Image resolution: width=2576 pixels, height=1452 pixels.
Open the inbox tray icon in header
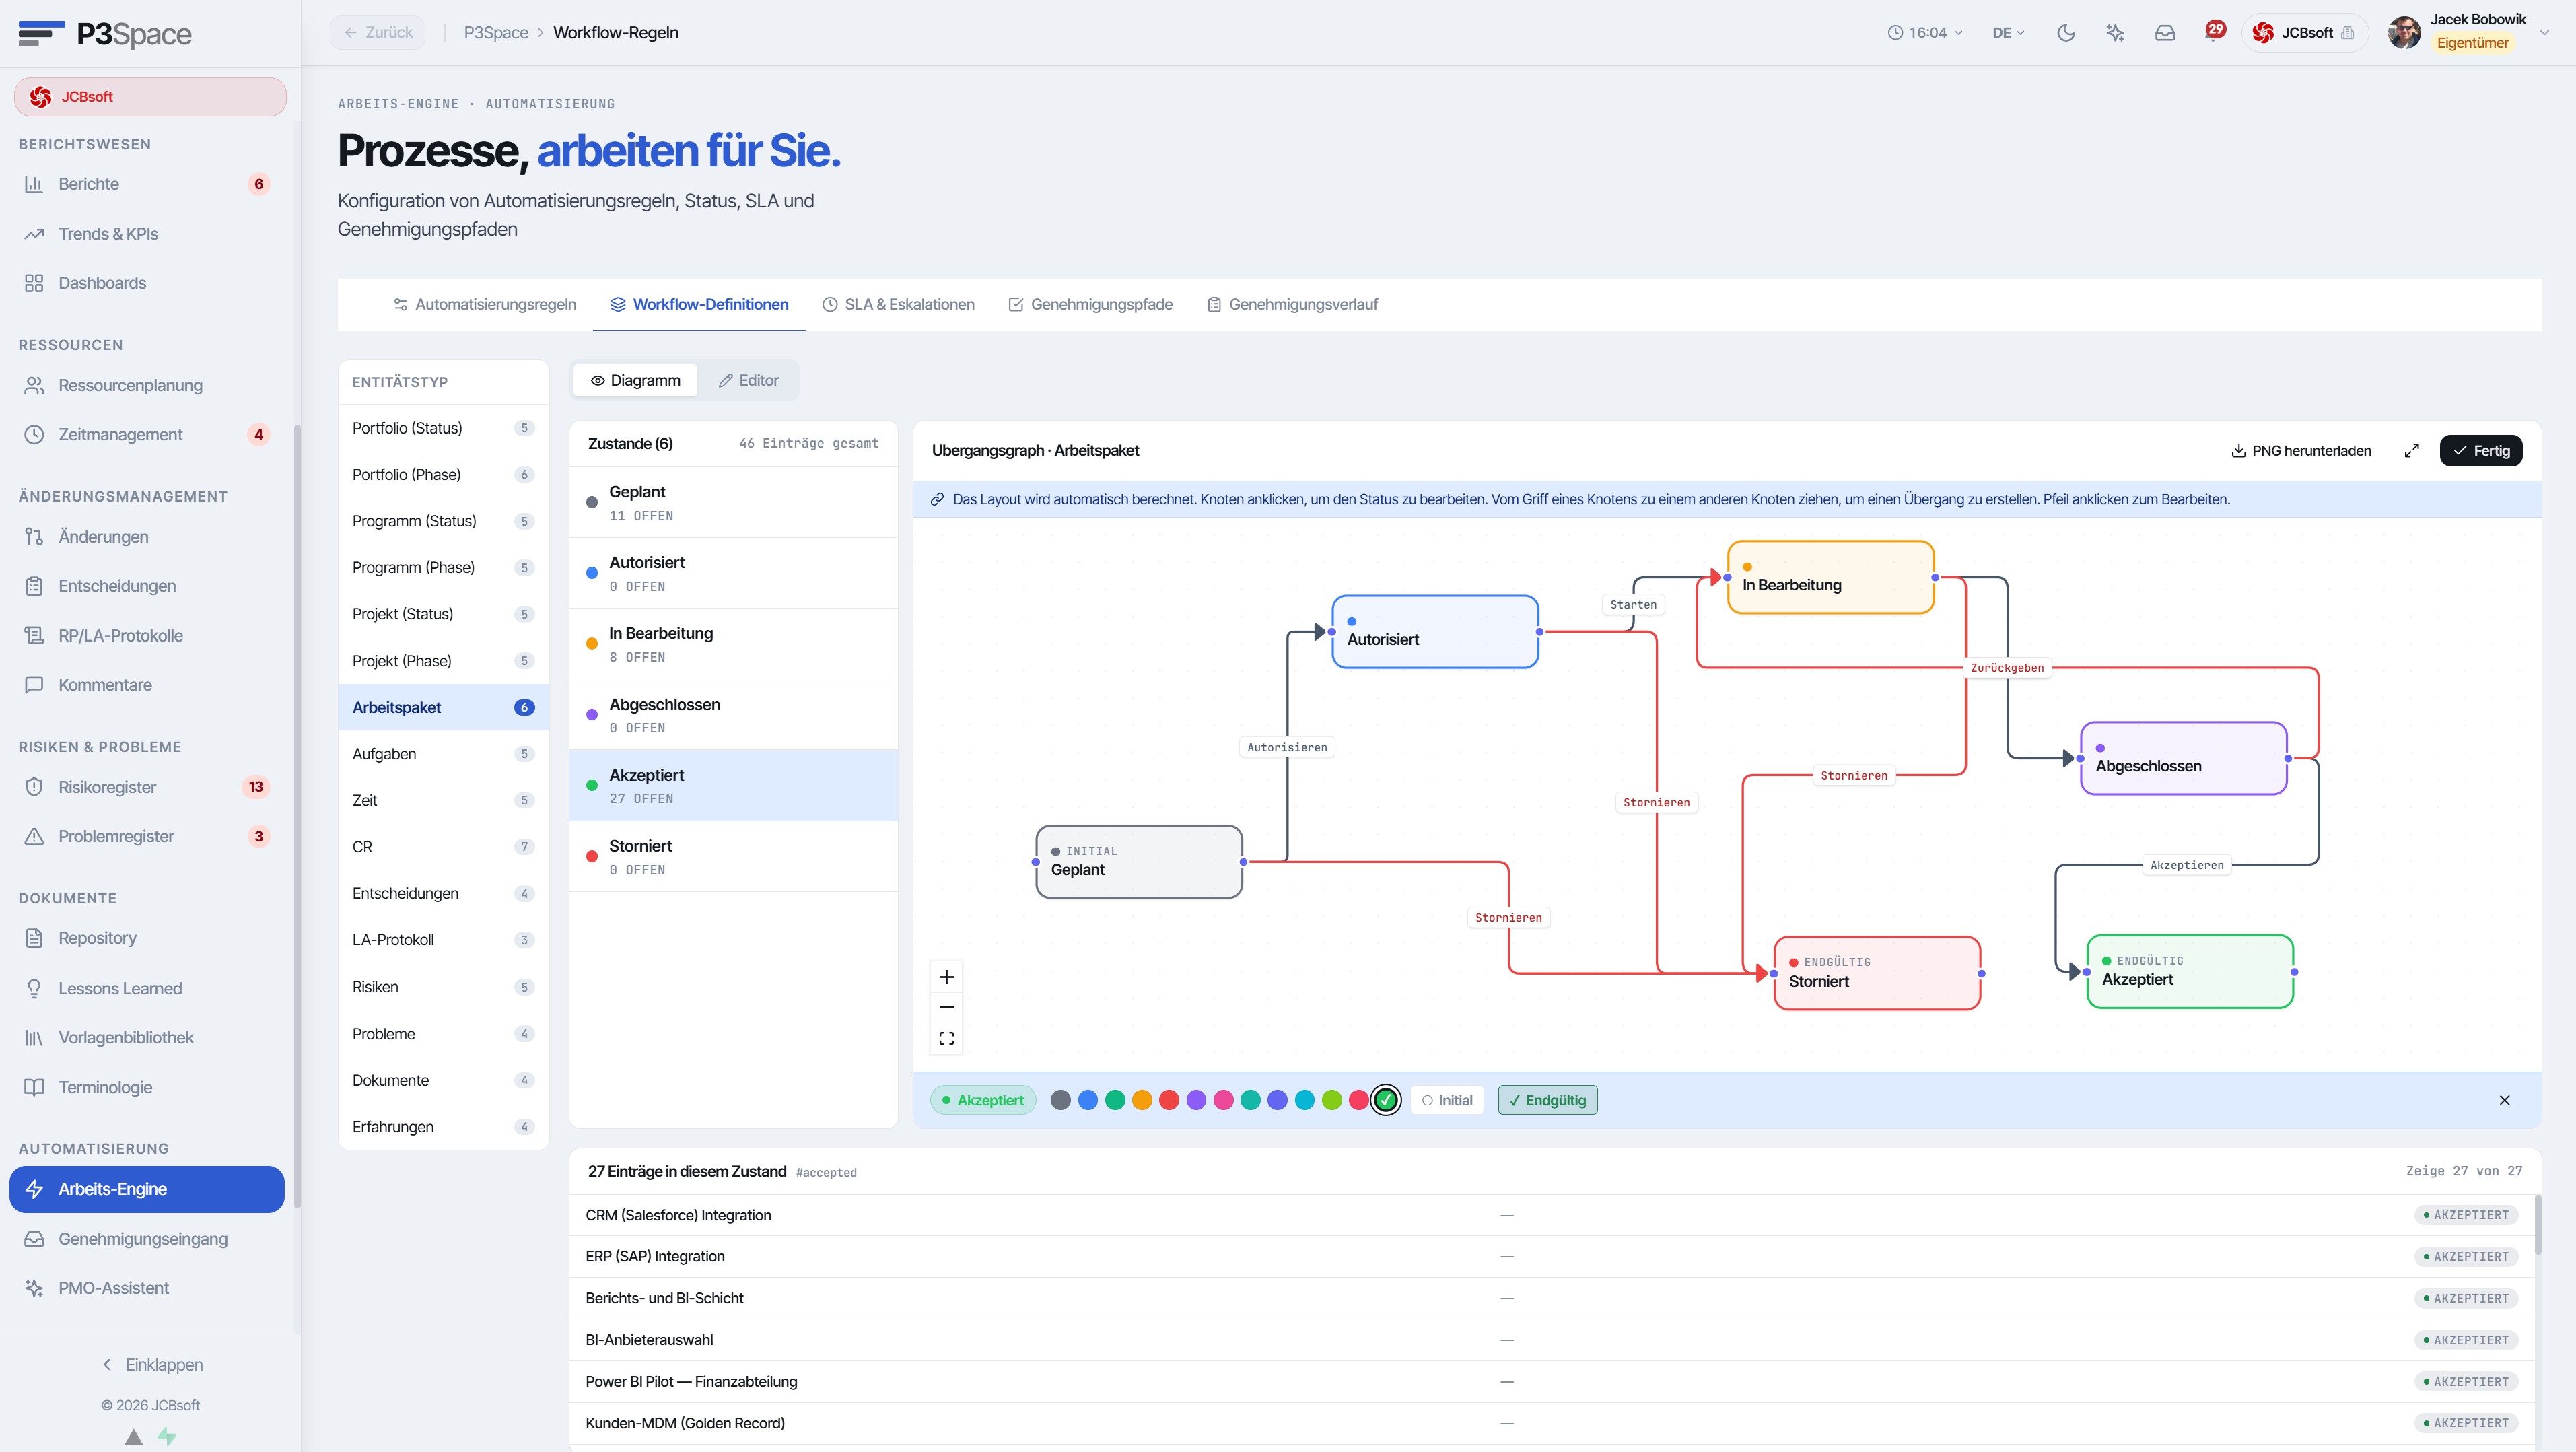2165,33
